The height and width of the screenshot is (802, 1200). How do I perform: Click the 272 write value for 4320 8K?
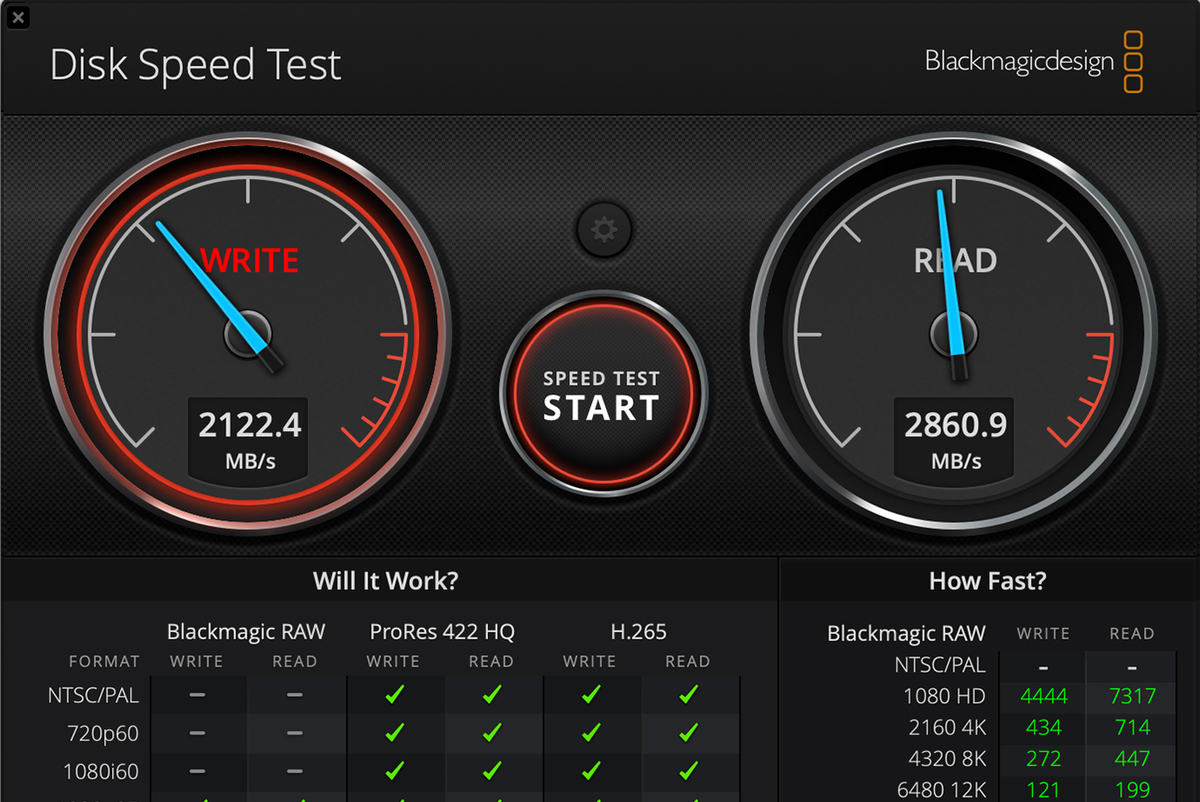point(1044,758)
